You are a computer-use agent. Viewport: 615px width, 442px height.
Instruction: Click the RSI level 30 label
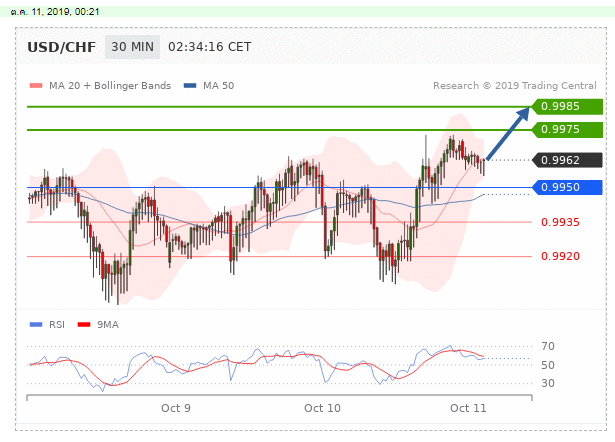click(548, 383)
